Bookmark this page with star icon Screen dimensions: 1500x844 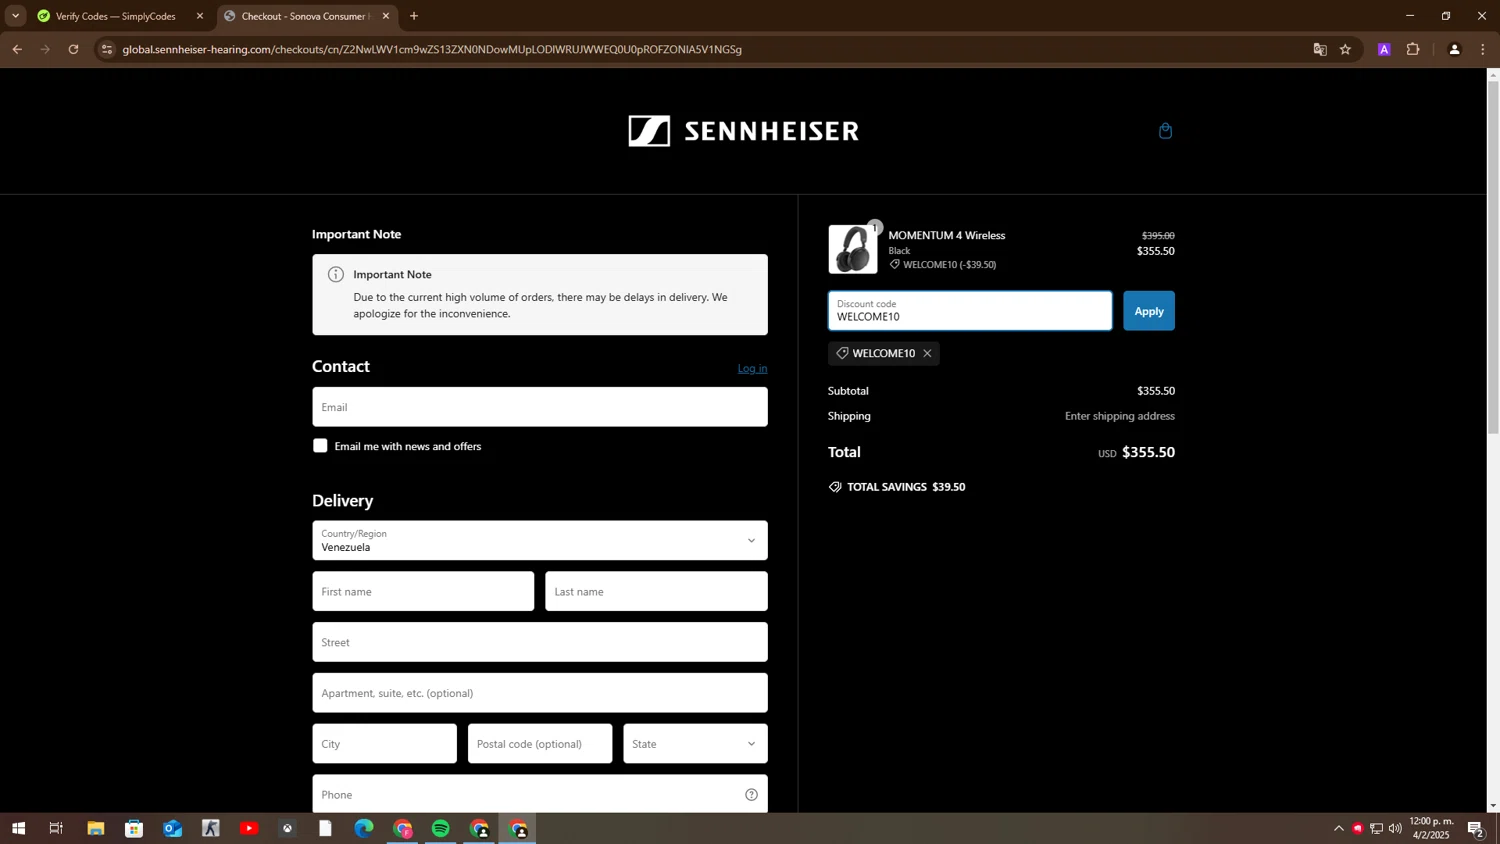coord(1346,49)
